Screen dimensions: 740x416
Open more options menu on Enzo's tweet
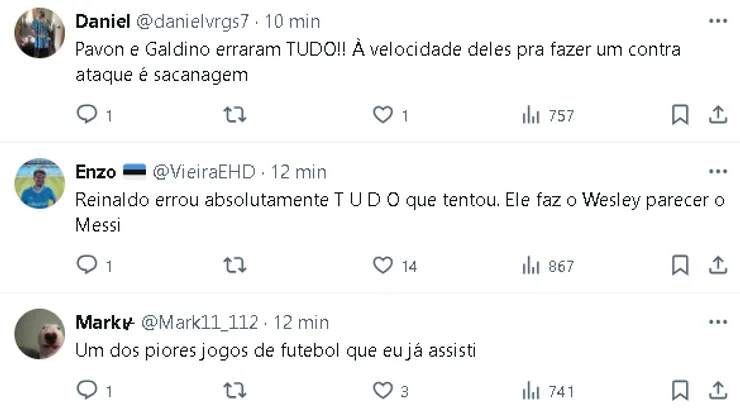click(717, 171)
